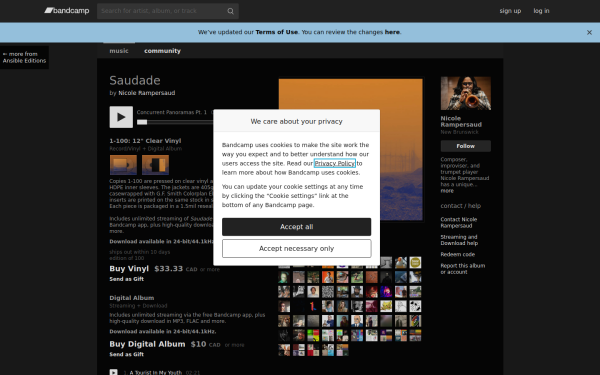The height and width of the screenshot is (375, 600).
Task: Open track title A Tourist In My Youth
Action: tap(156, 372)
